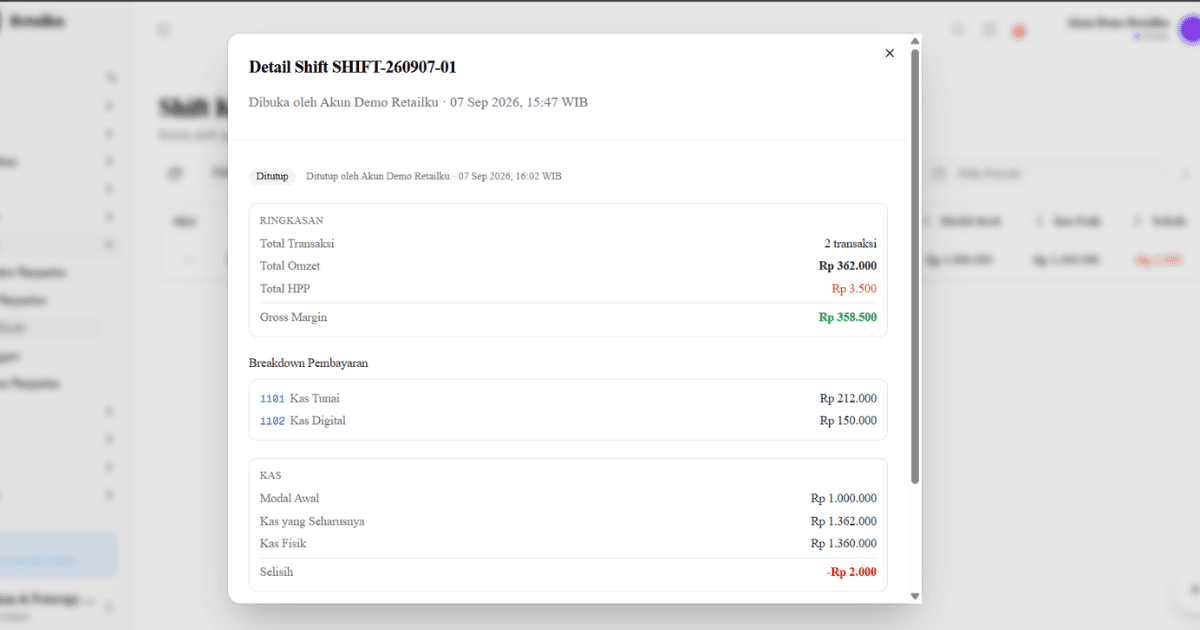Viewport: 1200px width, 630px height.
Task: Click the scrollbar down arrow in dialog
Action: 915,596
